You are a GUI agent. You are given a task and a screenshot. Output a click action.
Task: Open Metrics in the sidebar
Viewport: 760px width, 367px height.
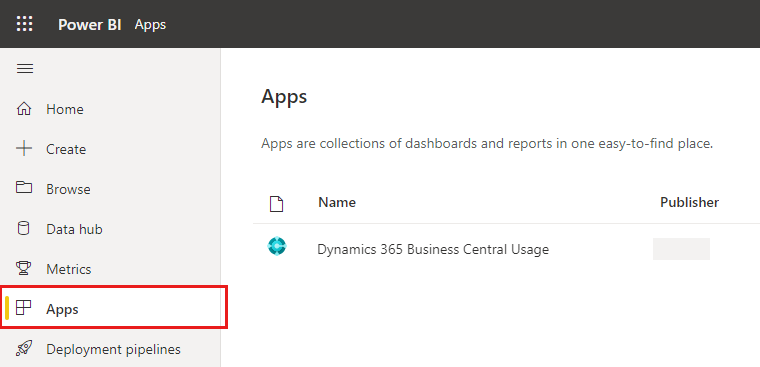coord(110,269)
